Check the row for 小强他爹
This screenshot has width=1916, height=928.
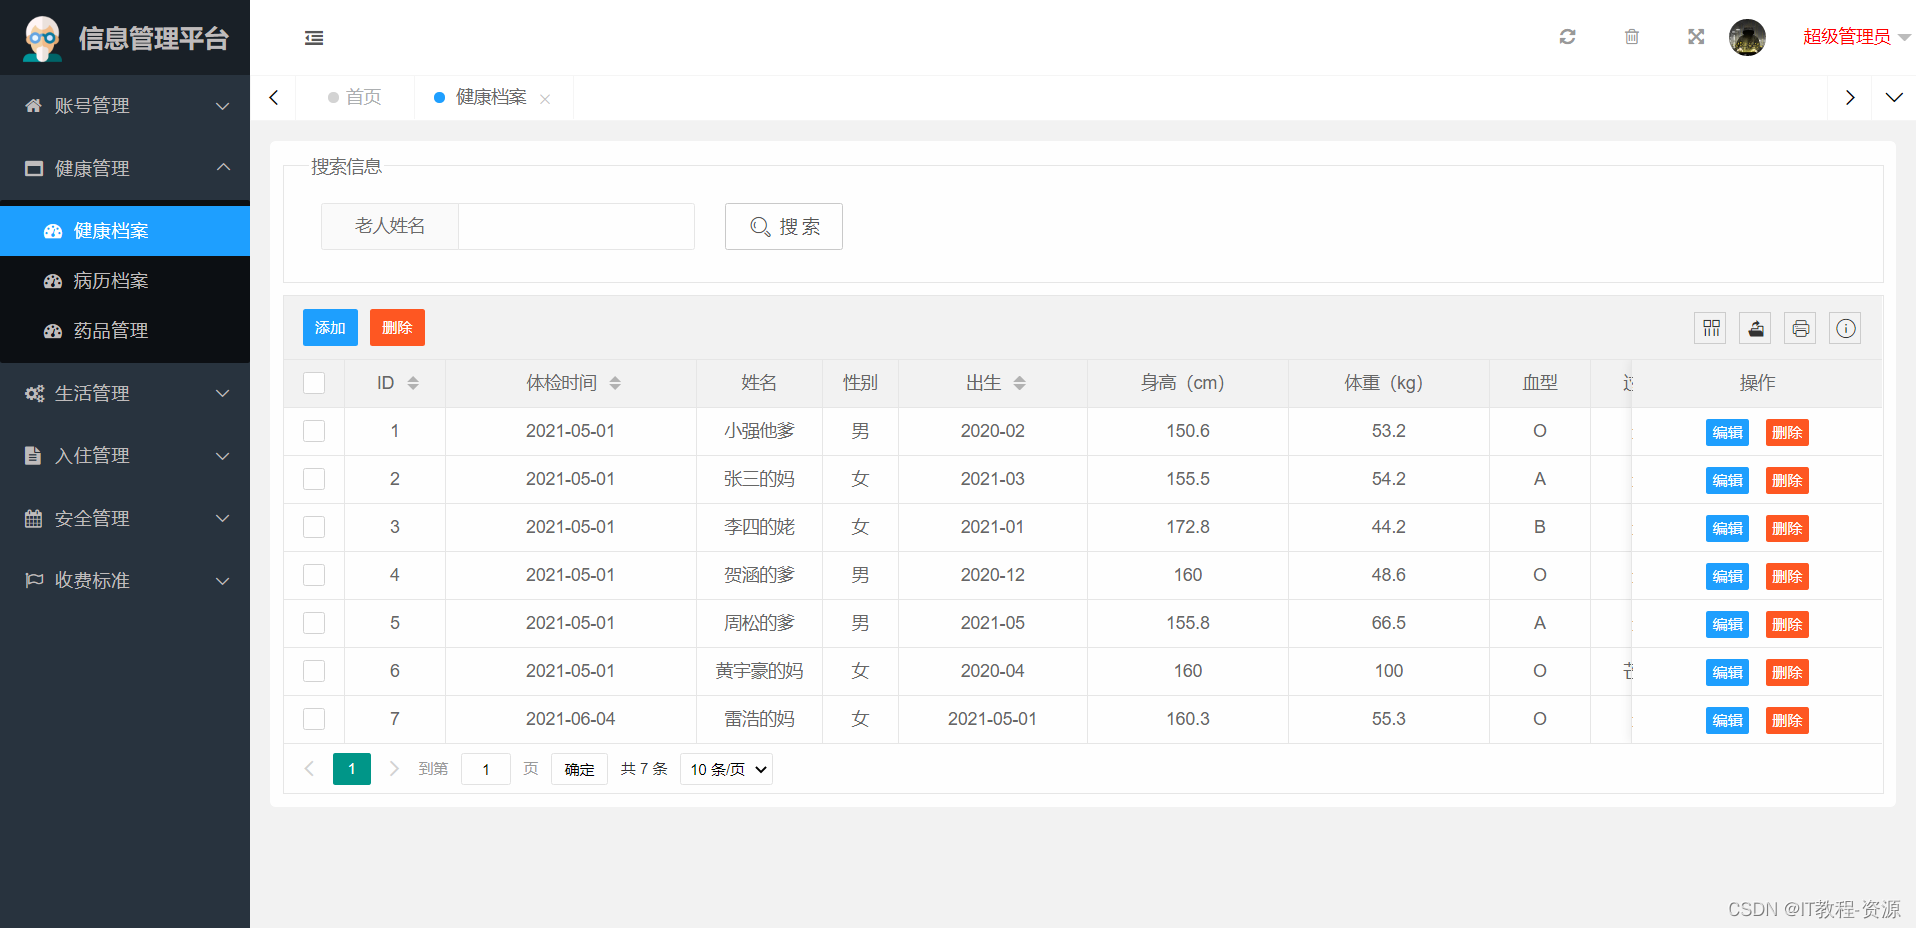(x=314, y=431)
